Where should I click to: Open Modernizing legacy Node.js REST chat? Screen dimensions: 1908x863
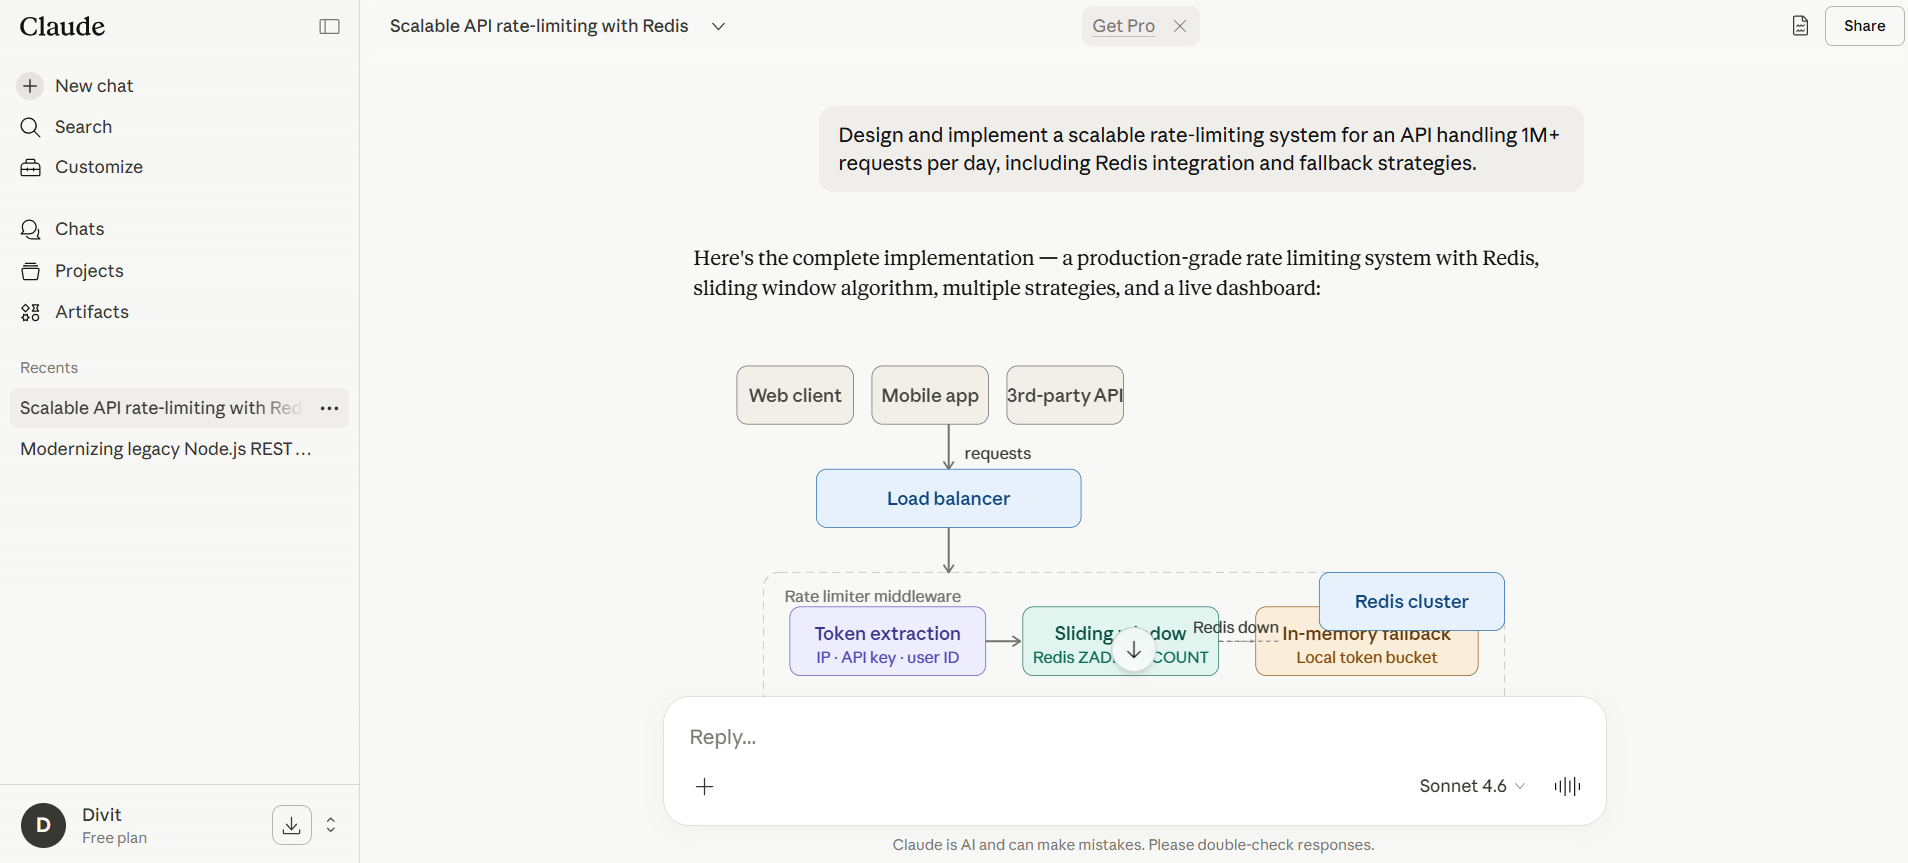[x=166, y=449]
